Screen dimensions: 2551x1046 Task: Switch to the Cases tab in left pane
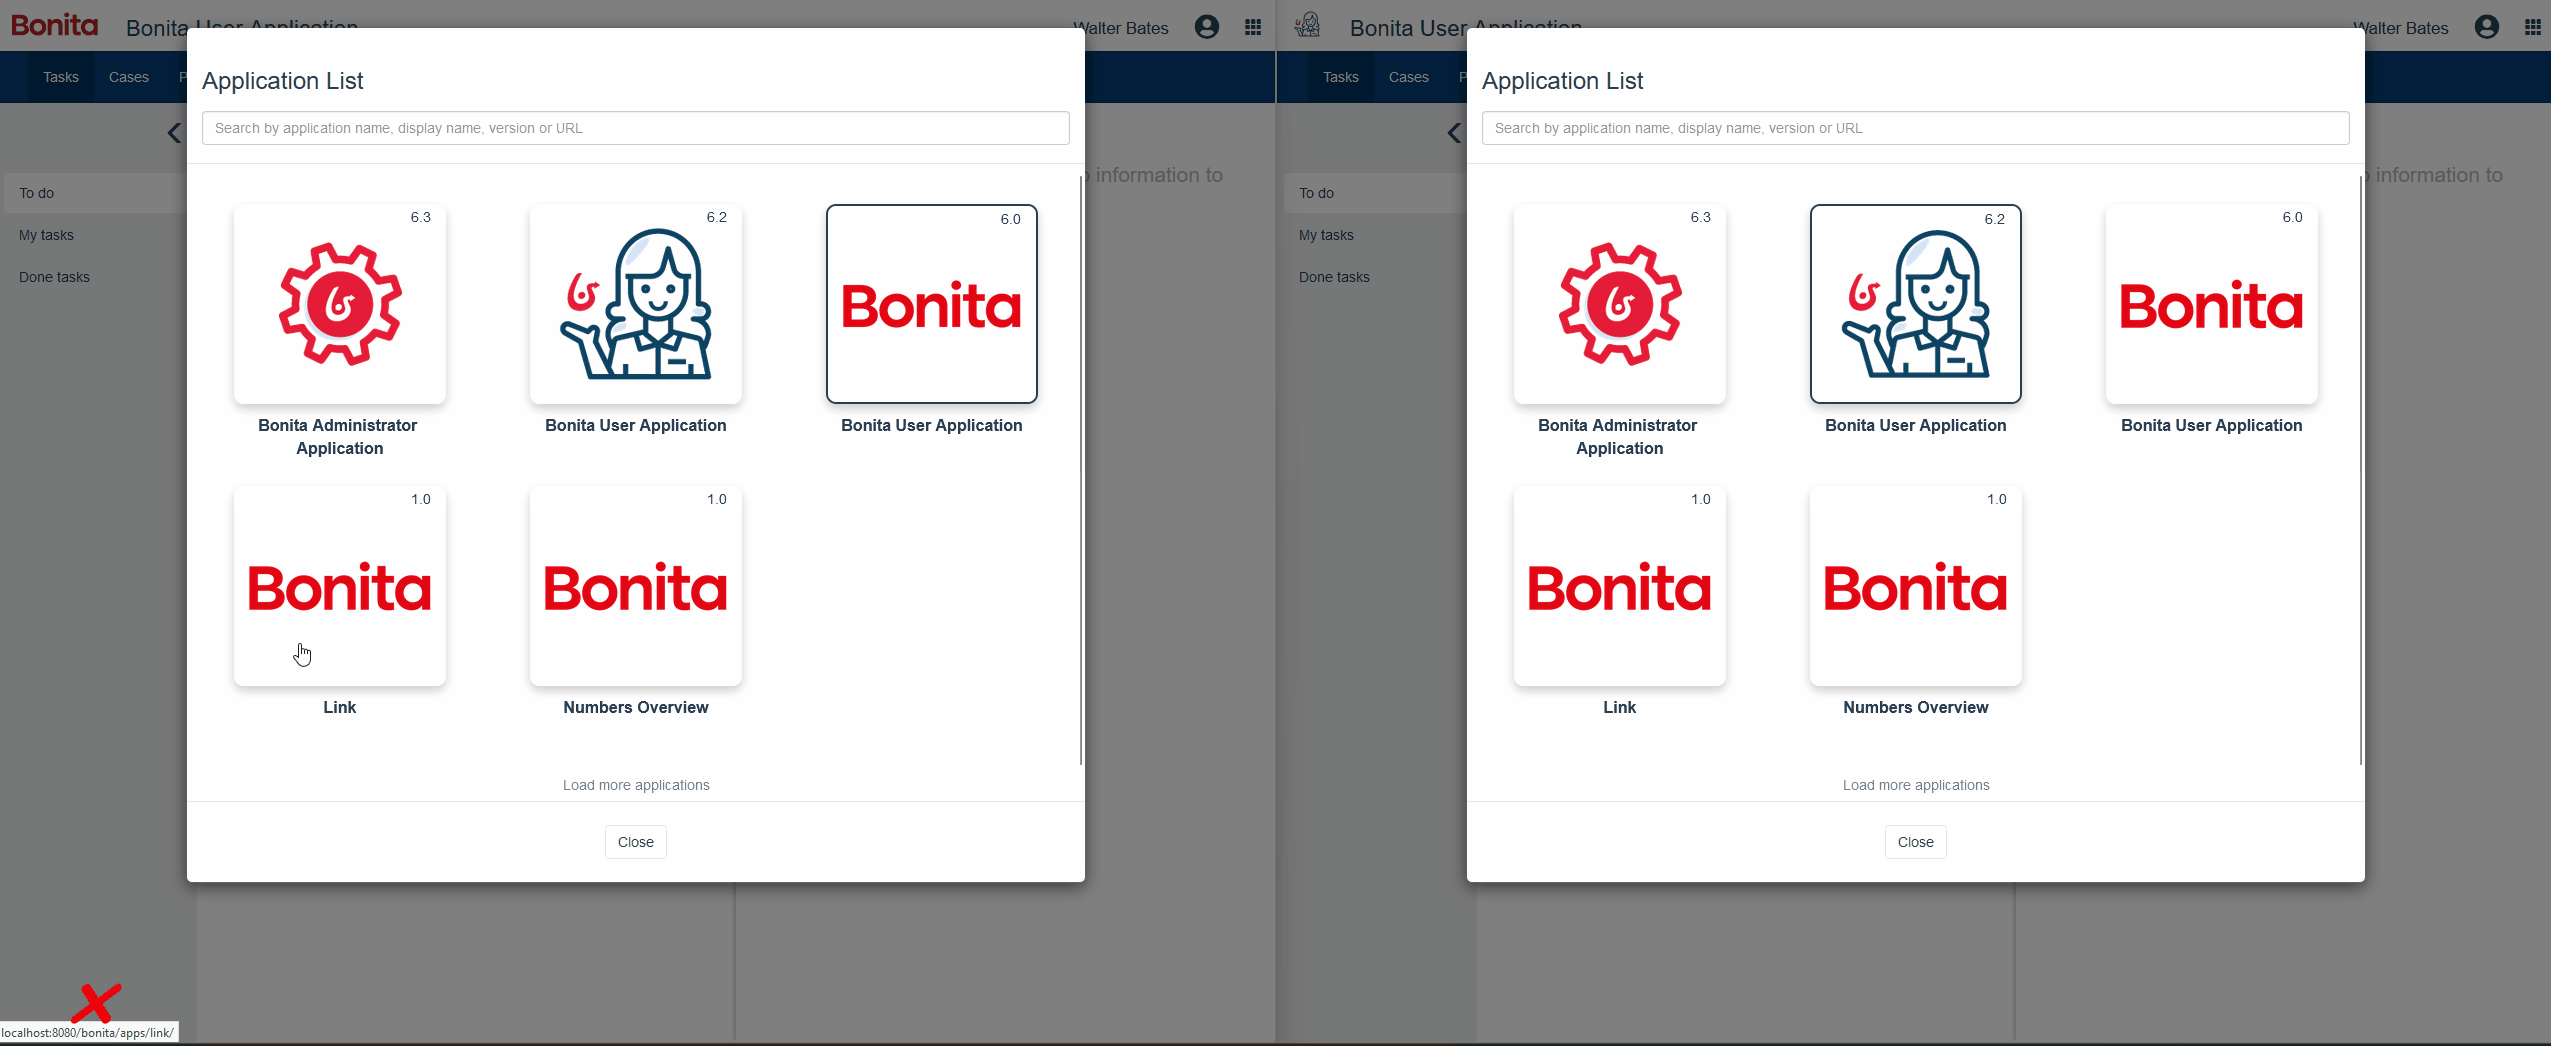(x=128, y=77)
